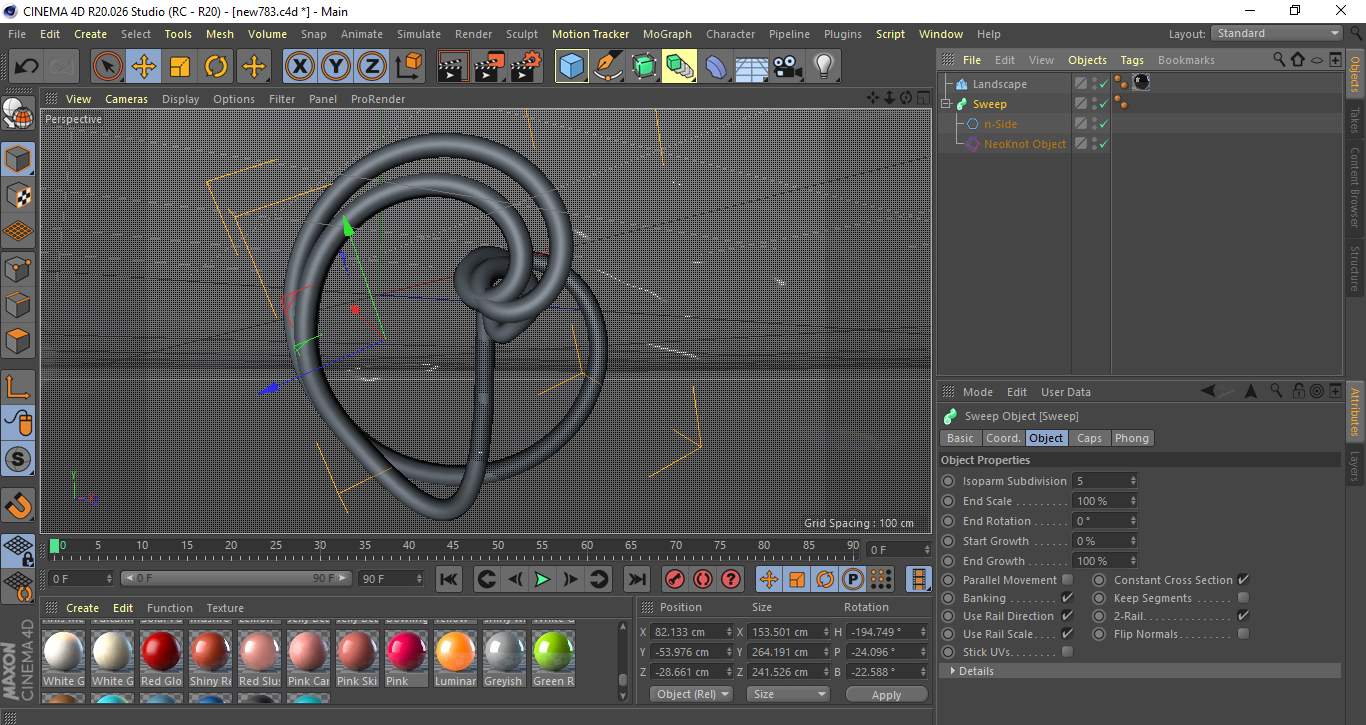Toggle Use Rail Direction checkbox
Viewport: 1366px width, 725px height.
[x=1067, y=616]
